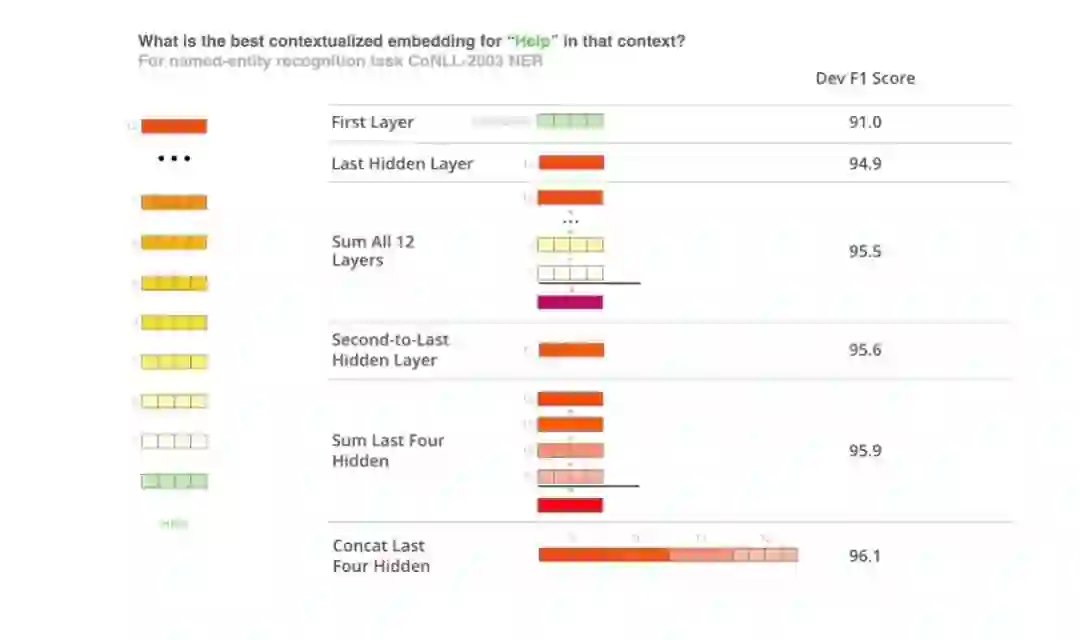Click the 96.1 score value
The width and height of the screenshot is (1080, 640).
pos(865,556)
